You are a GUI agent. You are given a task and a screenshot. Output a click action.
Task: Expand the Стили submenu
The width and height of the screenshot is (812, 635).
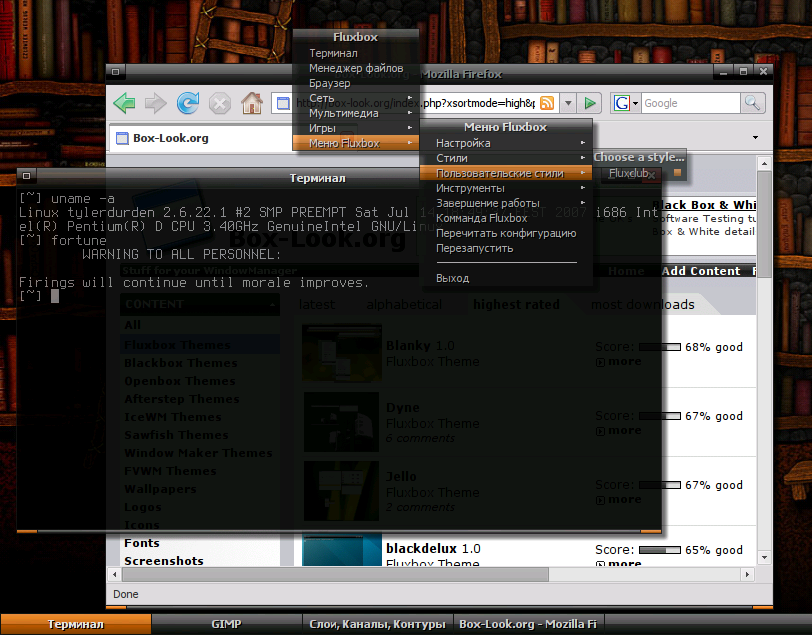(506, 158)
